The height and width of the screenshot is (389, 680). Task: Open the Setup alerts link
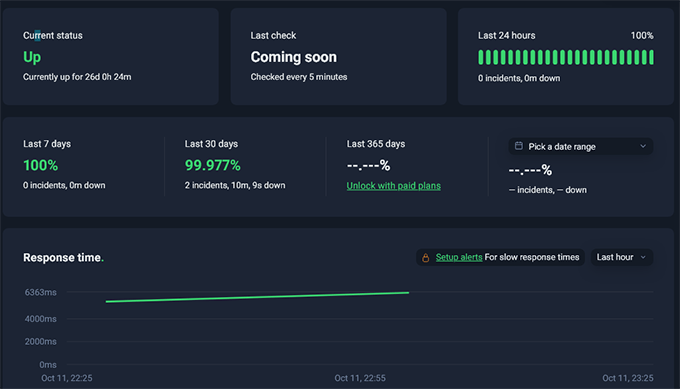pyautogui.click(x=459, y=257)
